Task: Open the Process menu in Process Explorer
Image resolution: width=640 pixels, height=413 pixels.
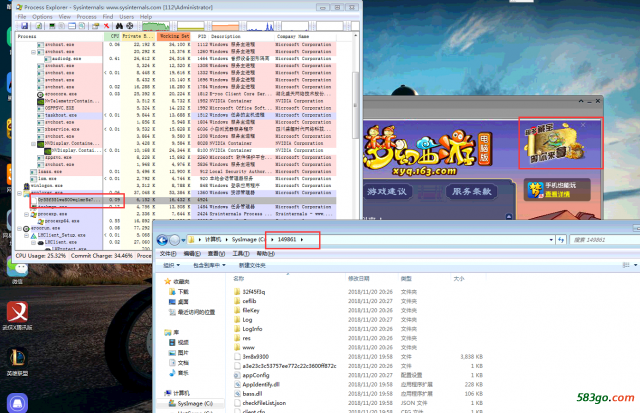Action: 87,17
